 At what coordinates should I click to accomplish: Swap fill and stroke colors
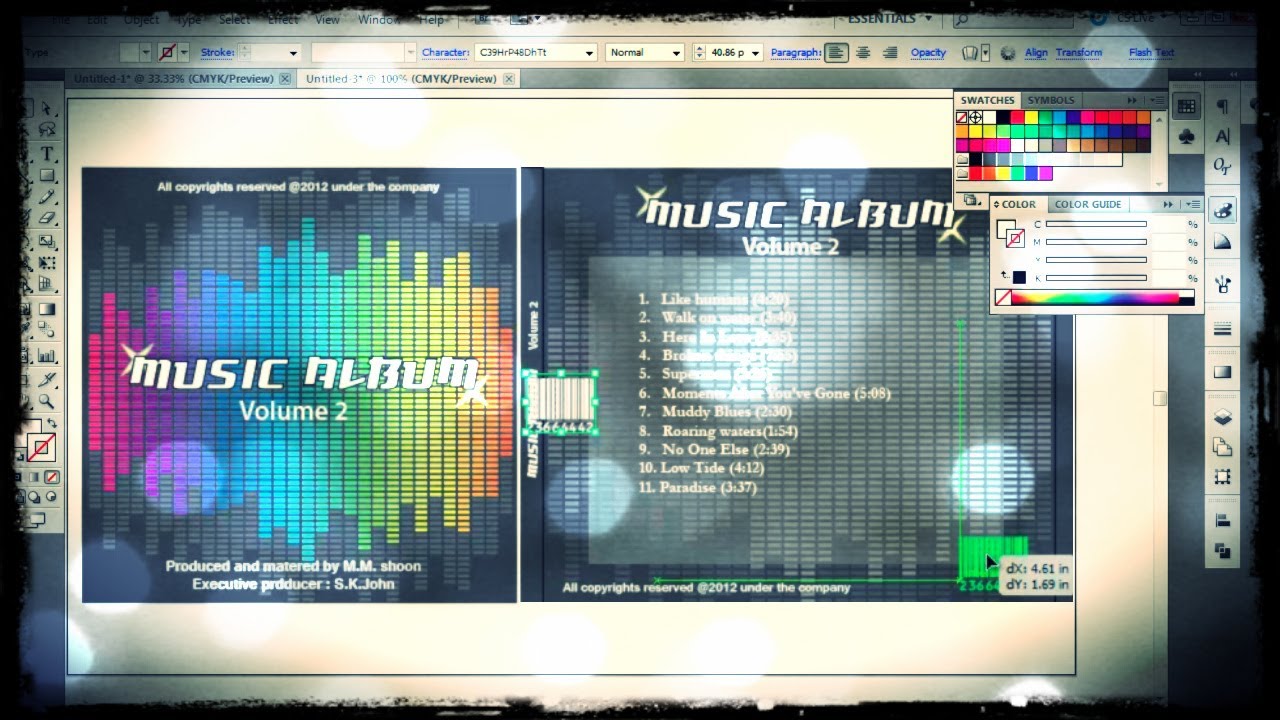(x=51, y=421)
